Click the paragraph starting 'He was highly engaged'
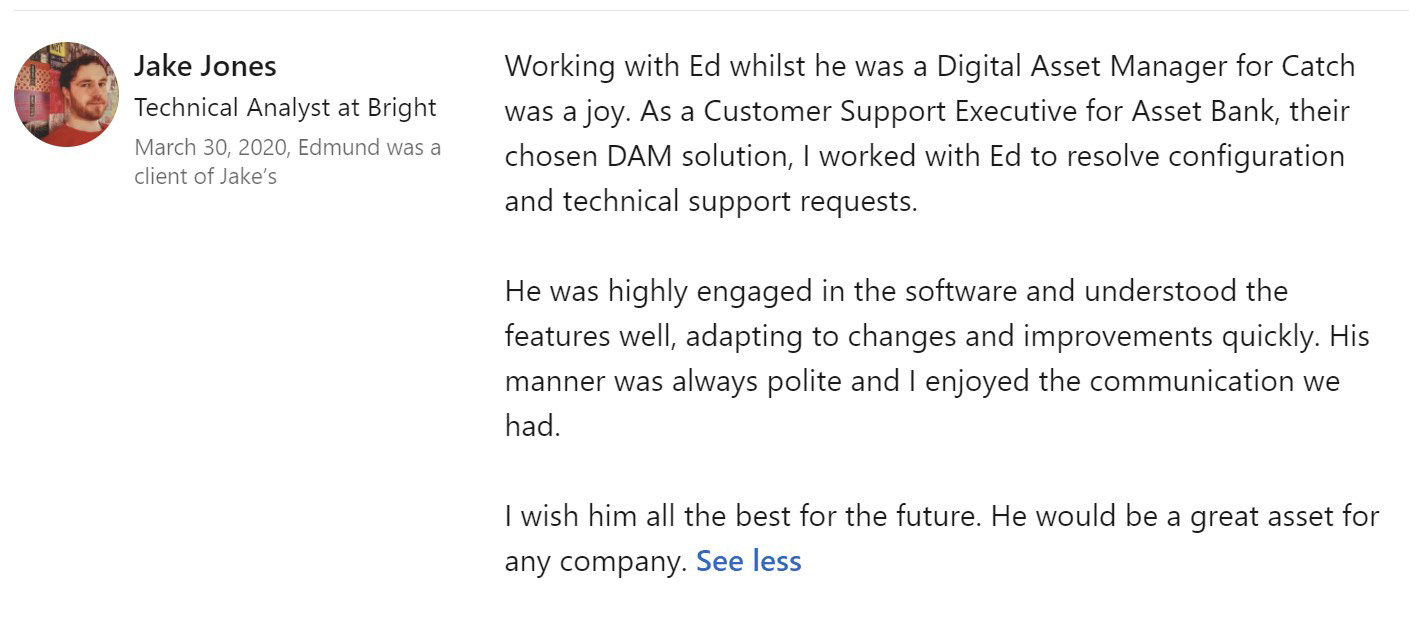The height and width of the screenshot is (619, 1426). [x=937, y=358]
